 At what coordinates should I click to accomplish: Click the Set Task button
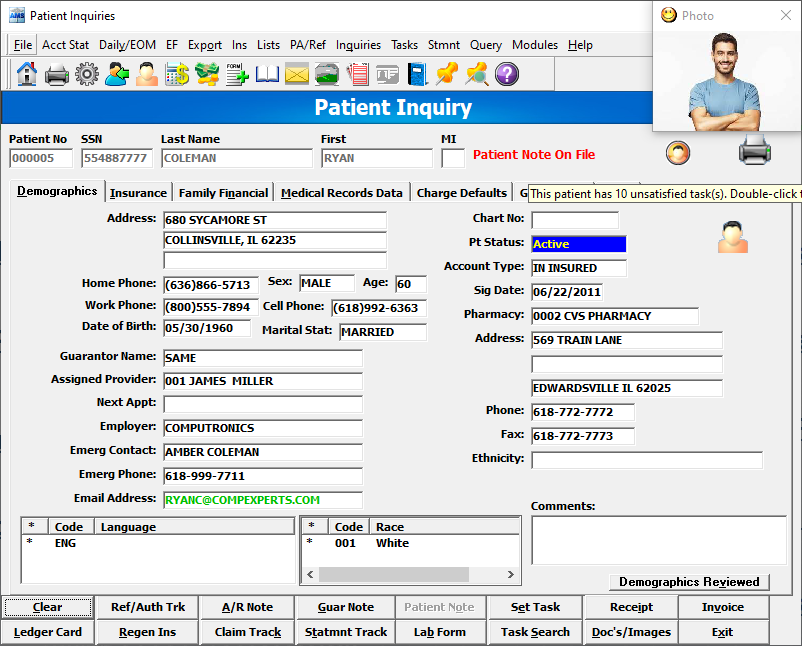(536, 607)
